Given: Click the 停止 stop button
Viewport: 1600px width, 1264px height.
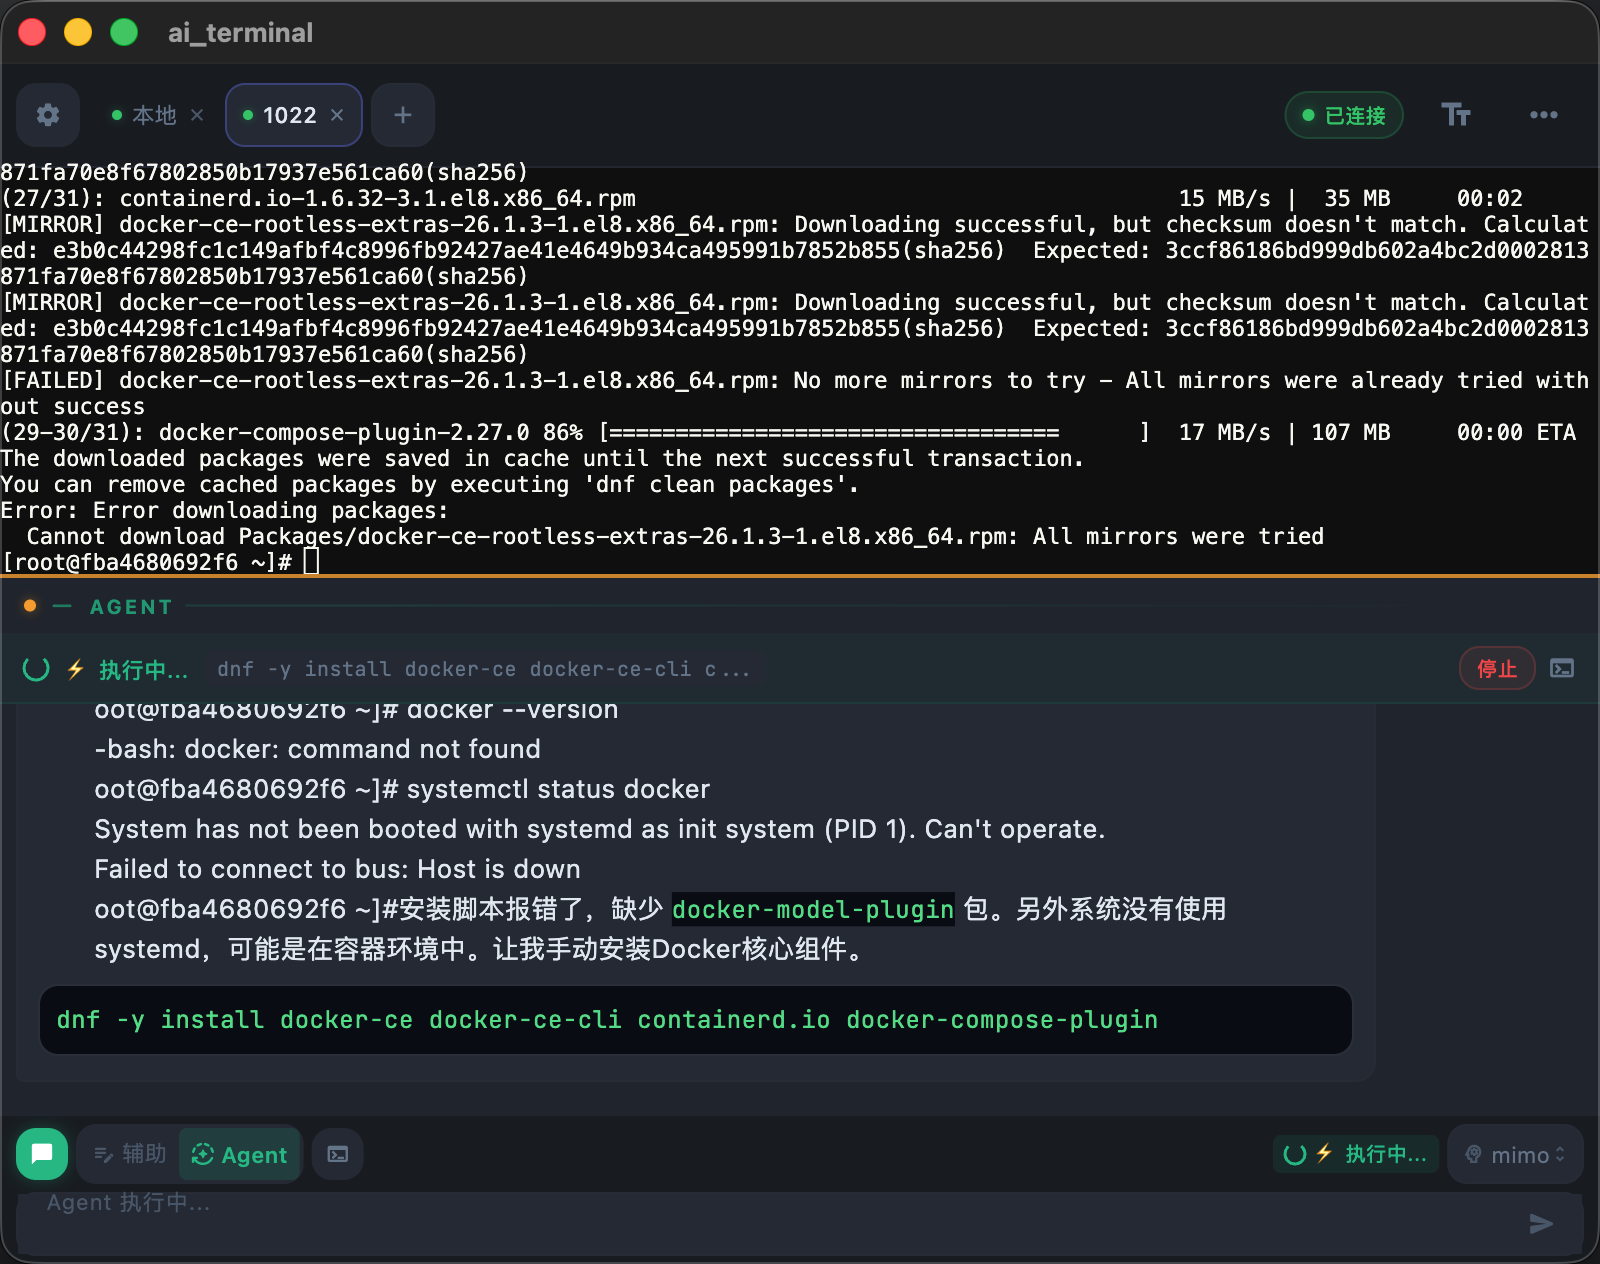Looking at the screenshot, I should click(x=1497, y=669).
